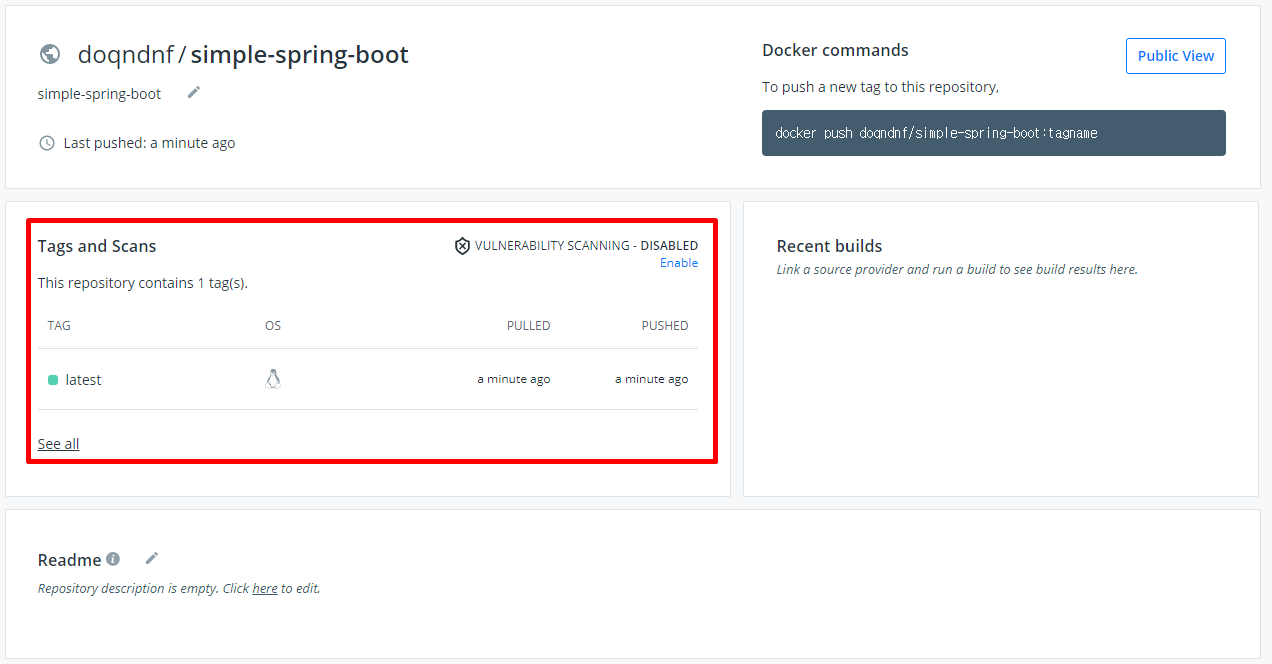Click the pushed 'a minute ago' cell
The width and height of the screenshot is (1272, 664).
click(652, 380)
